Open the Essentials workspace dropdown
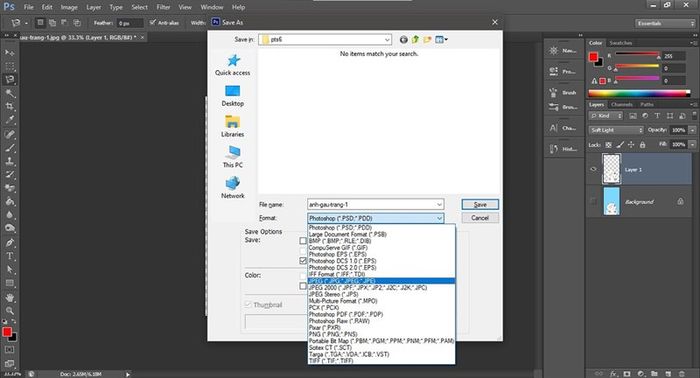Image resolution: width=700 pixels, height=378 pixels. click(665, 23)
